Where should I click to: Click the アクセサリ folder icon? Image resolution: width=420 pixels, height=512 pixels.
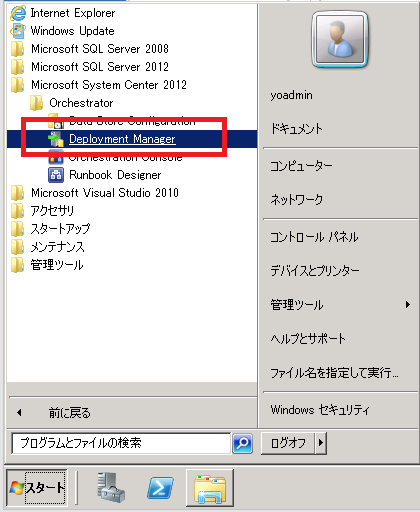(17, 211)
